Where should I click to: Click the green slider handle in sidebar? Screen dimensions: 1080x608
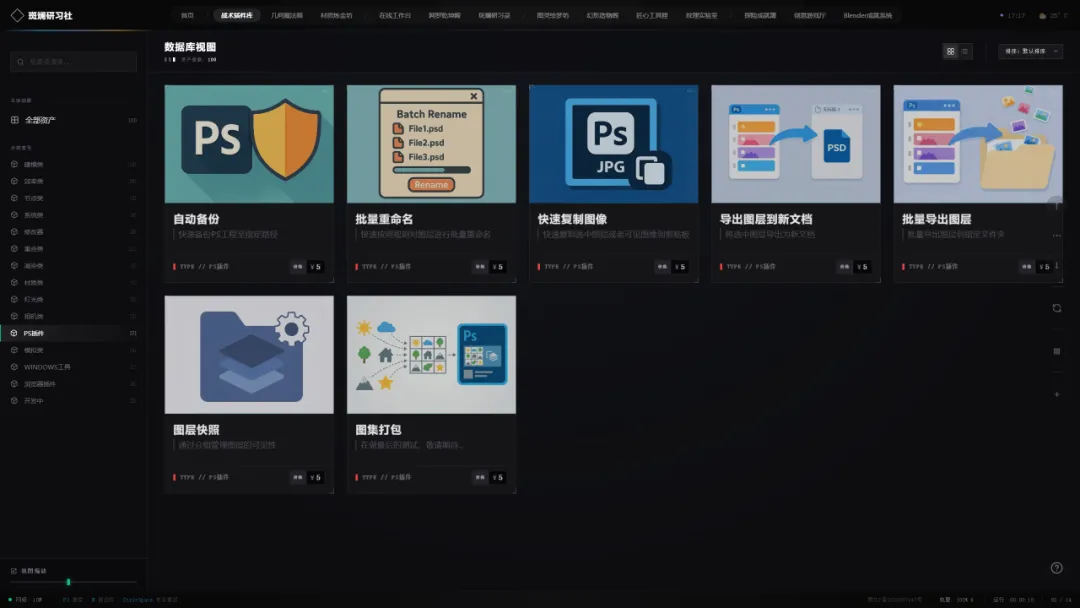[68, 582]
